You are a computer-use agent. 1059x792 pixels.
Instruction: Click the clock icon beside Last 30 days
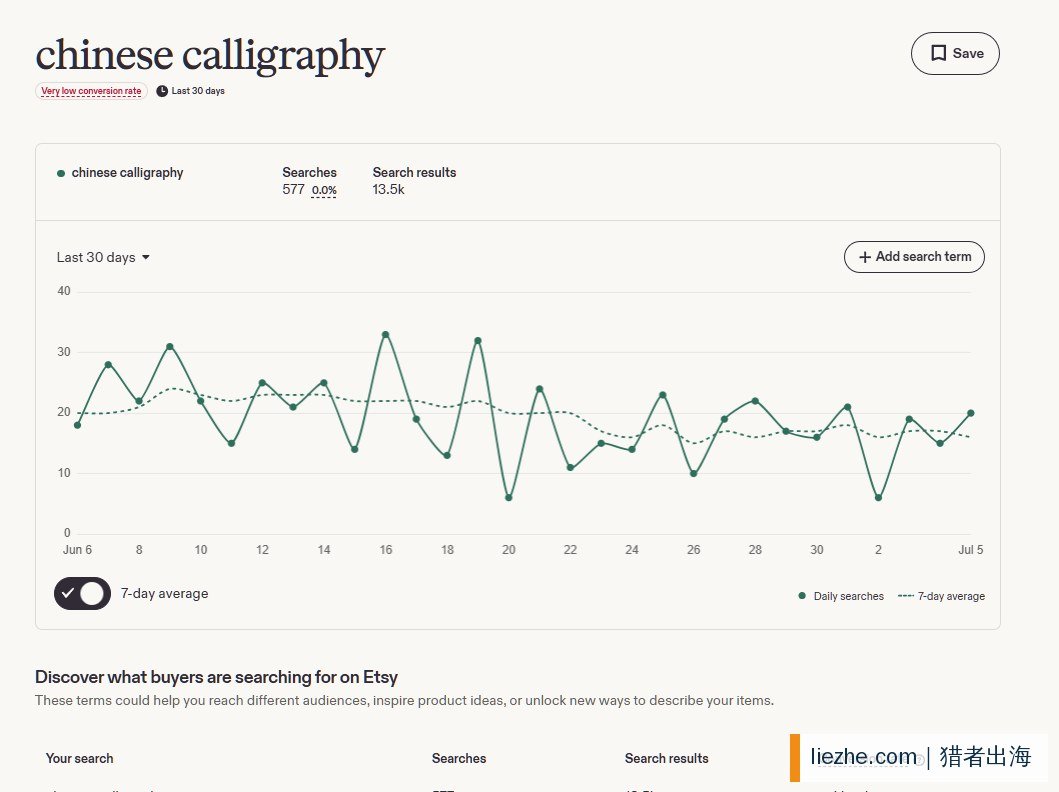pos(162,91)
